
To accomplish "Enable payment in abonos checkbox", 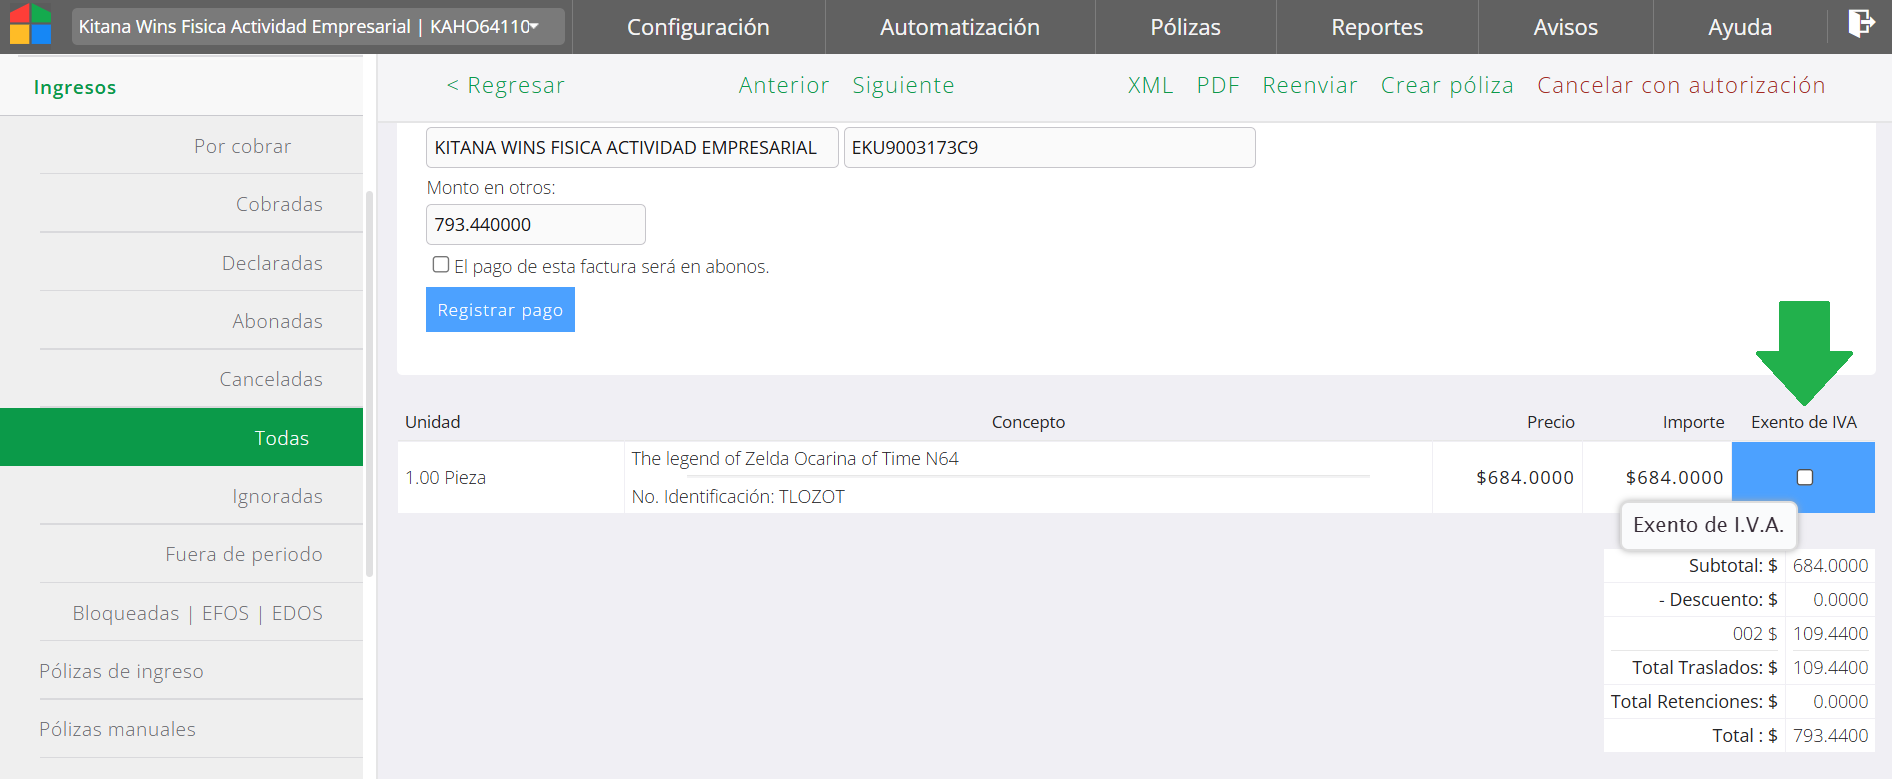I will 441,265.
